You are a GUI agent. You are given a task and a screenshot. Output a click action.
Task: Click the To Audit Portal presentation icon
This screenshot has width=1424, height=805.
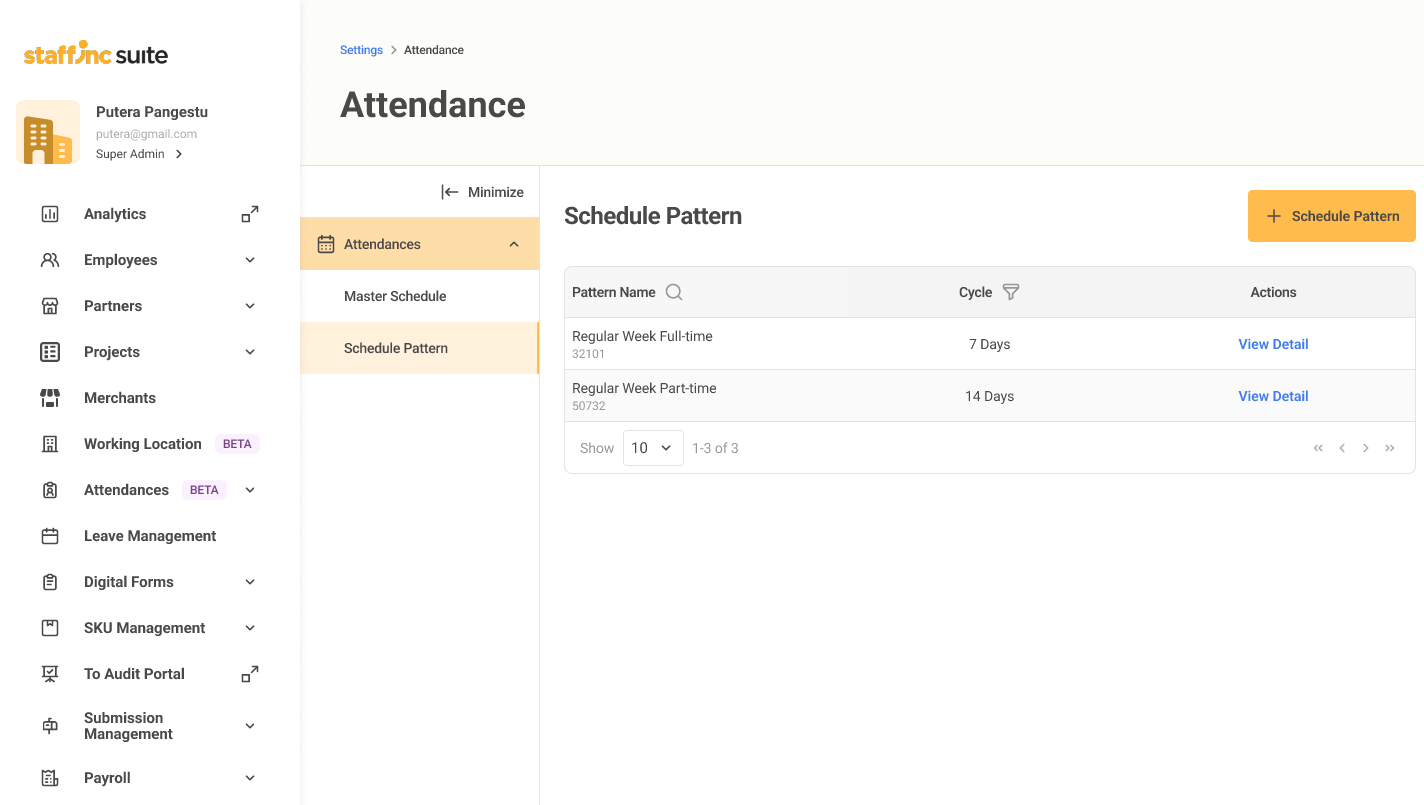pos(50,674)
